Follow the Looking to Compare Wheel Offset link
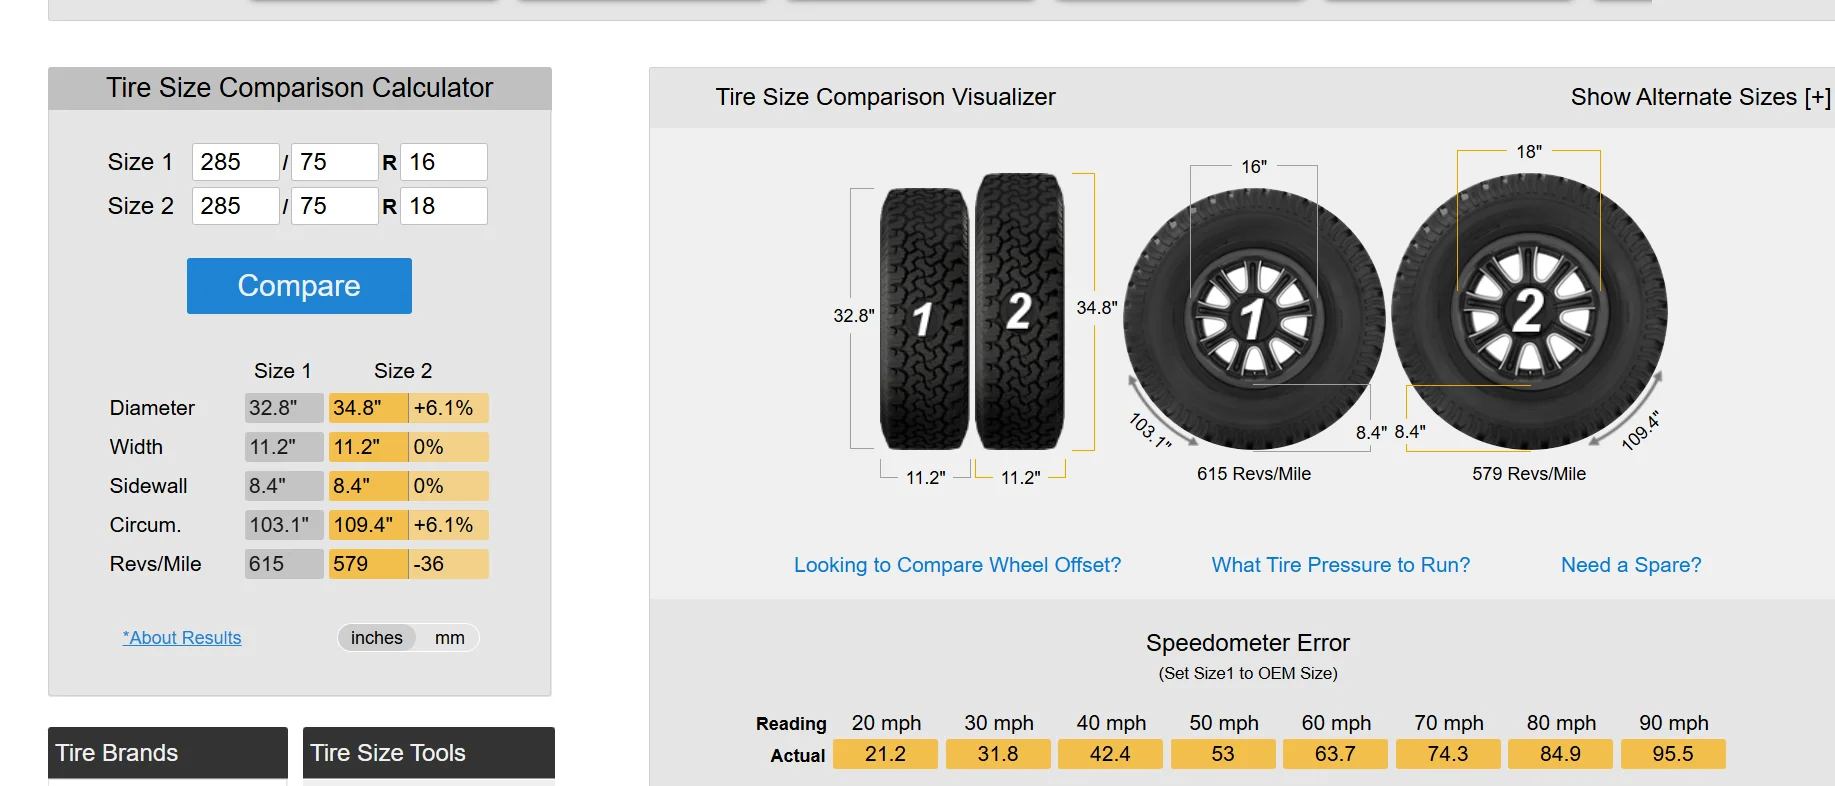Screen dimensions: 1835x786 tap(957, 565)
